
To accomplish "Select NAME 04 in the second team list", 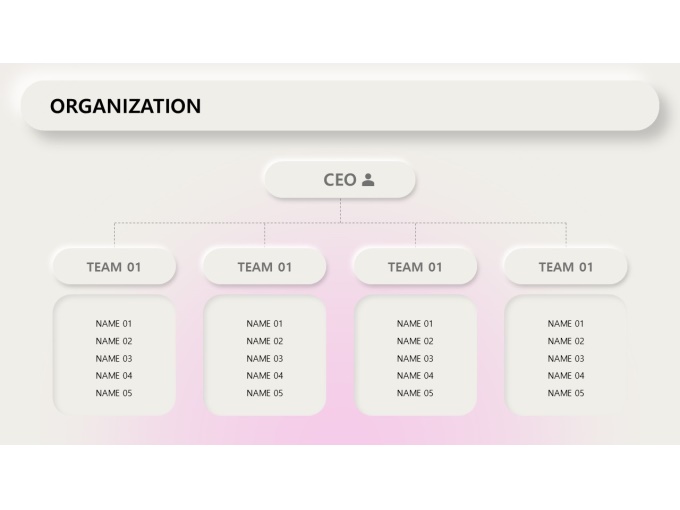I will (x=264, y=376).
